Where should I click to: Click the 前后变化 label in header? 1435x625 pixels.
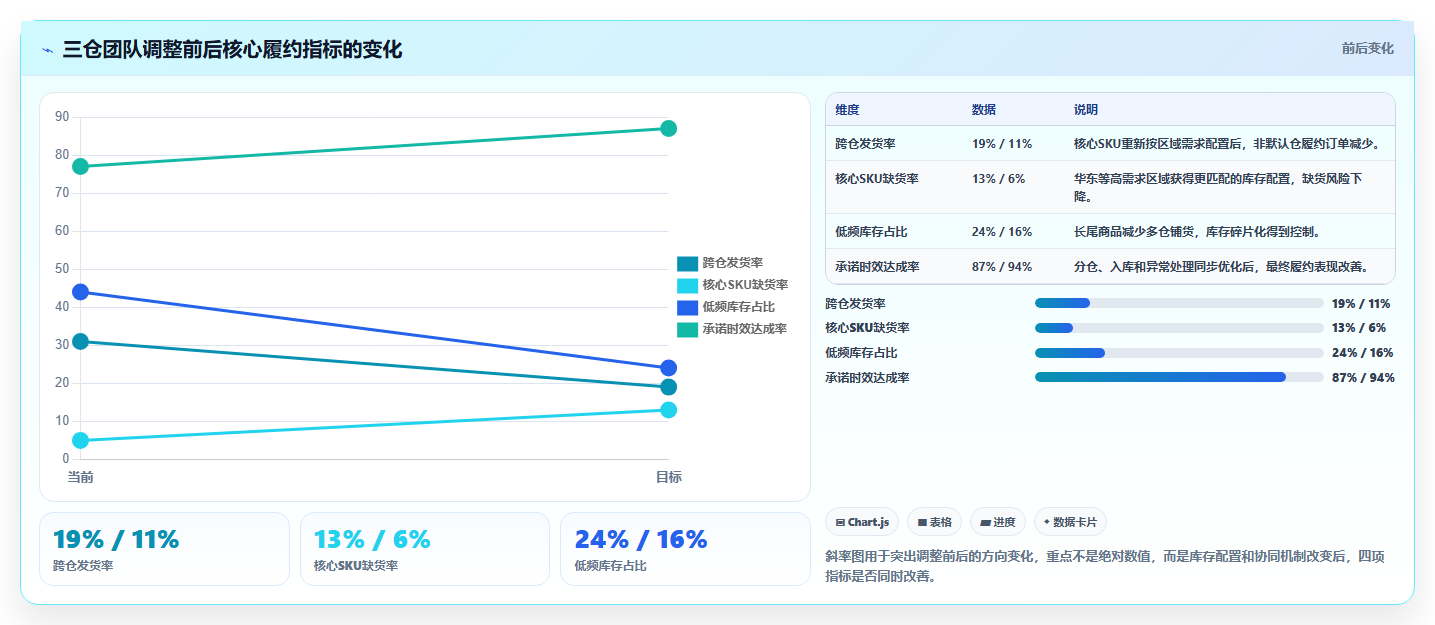(1367, 49)
